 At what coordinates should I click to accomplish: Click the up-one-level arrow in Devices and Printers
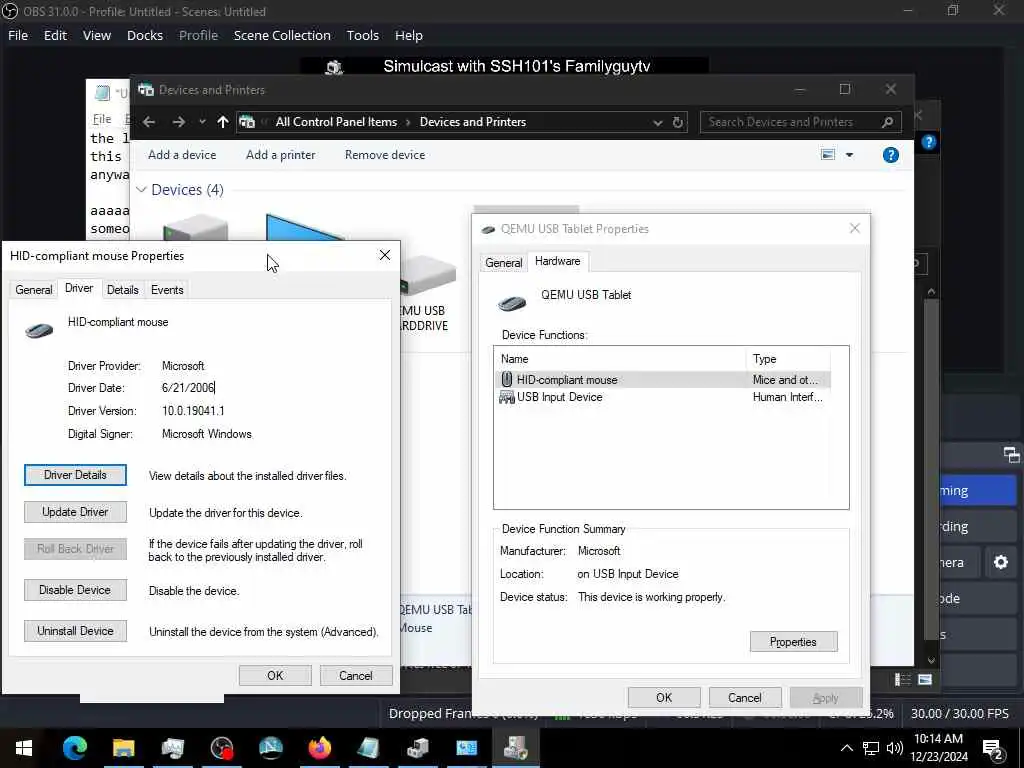coord(223,122)
